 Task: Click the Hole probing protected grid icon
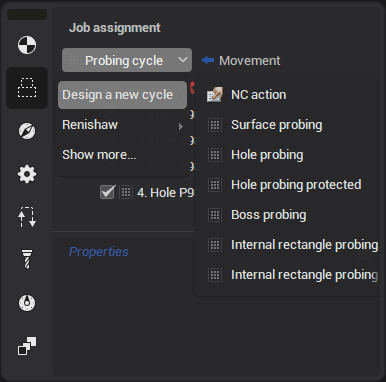pos(215,185)
